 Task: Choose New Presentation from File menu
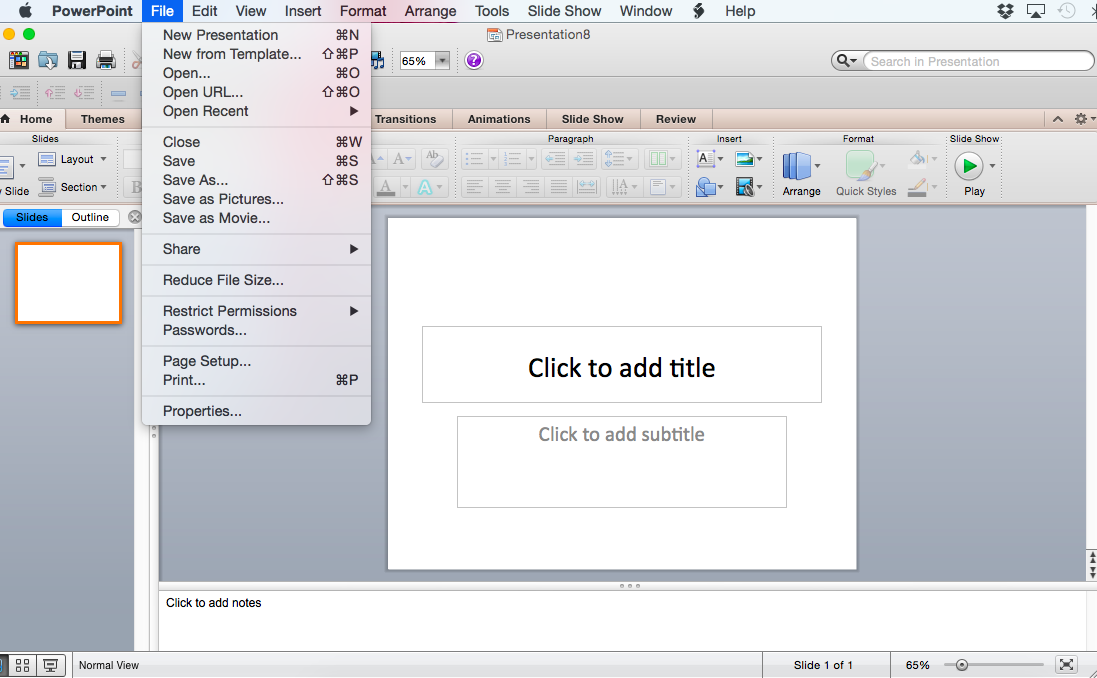click(x=256, y=35)
